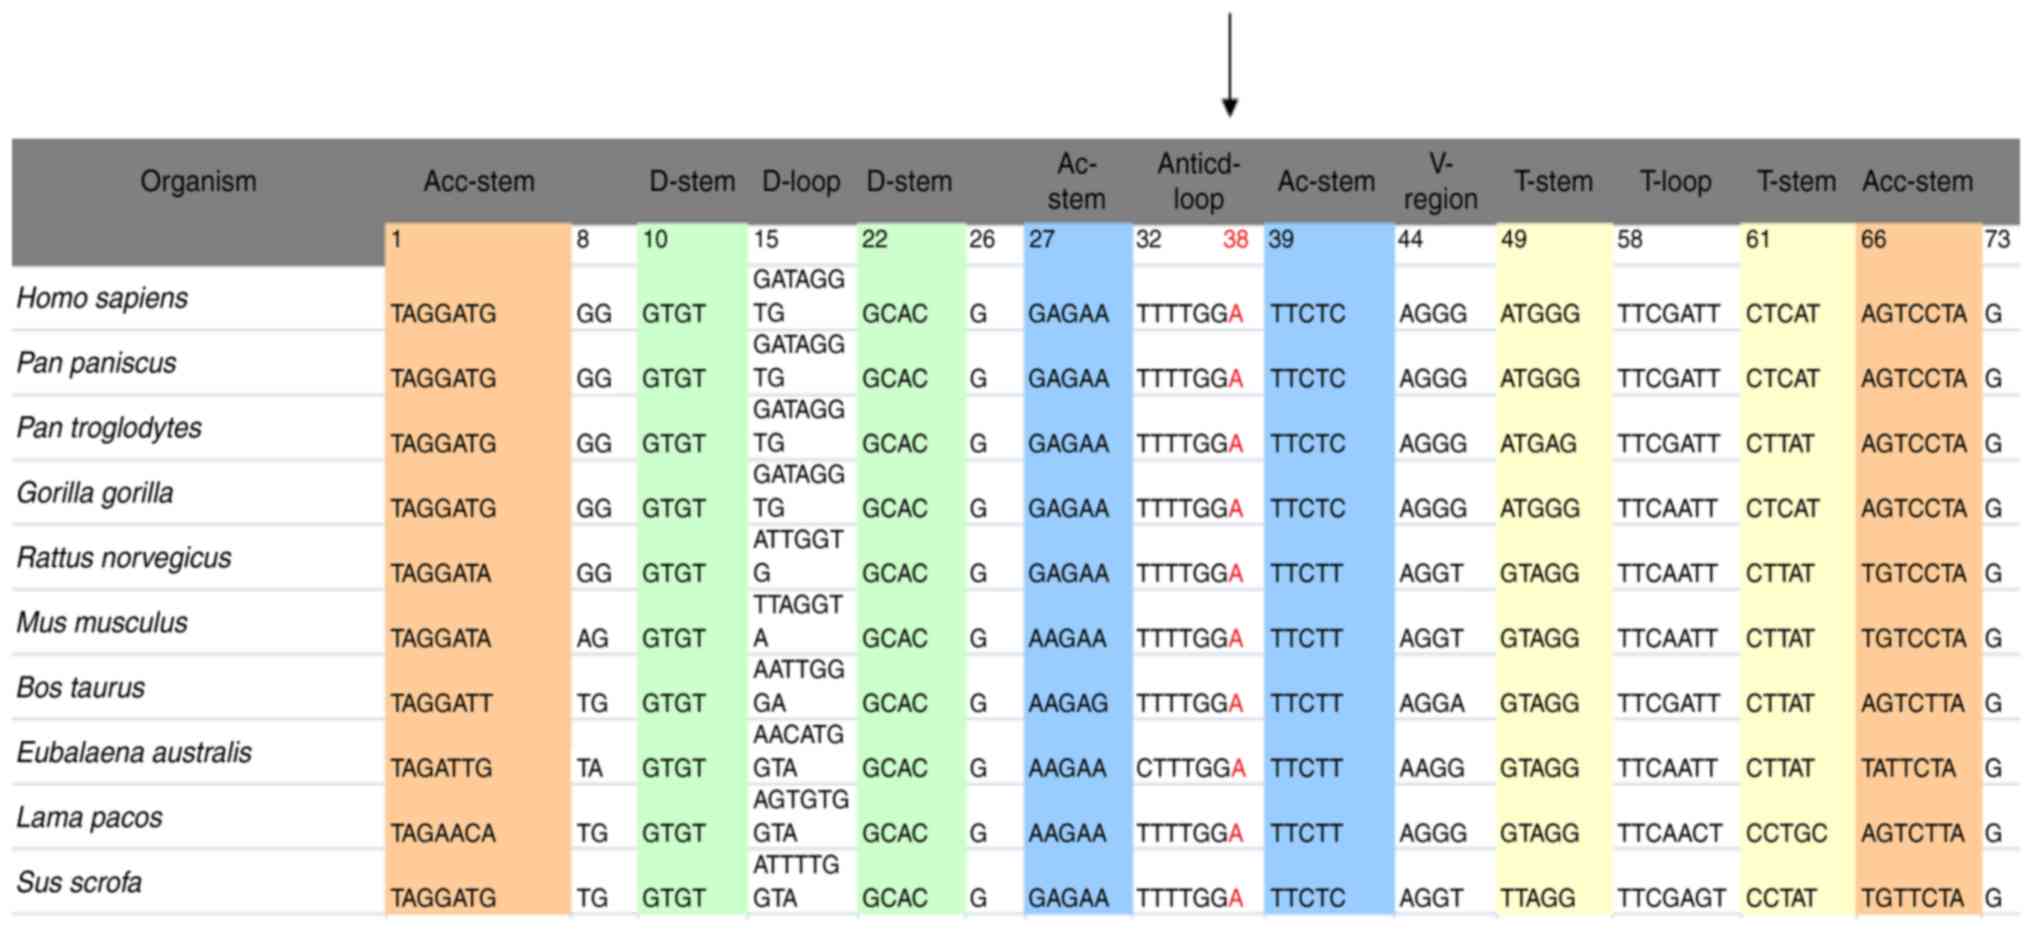Click the AAGAG sequence in blue column
The height and width of the screenshot is (931, 2032).
tap(1067, 704)
